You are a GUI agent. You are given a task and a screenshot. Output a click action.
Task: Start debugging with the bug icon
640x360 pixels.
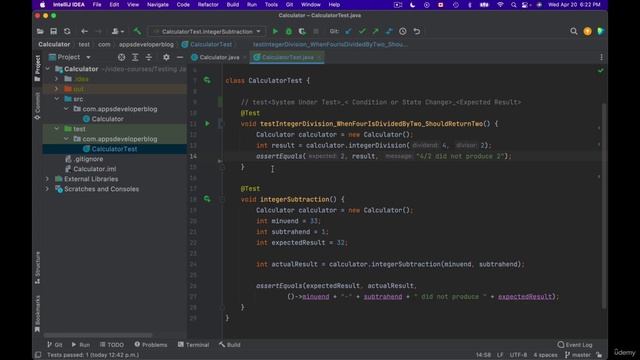tap(289, 31)
